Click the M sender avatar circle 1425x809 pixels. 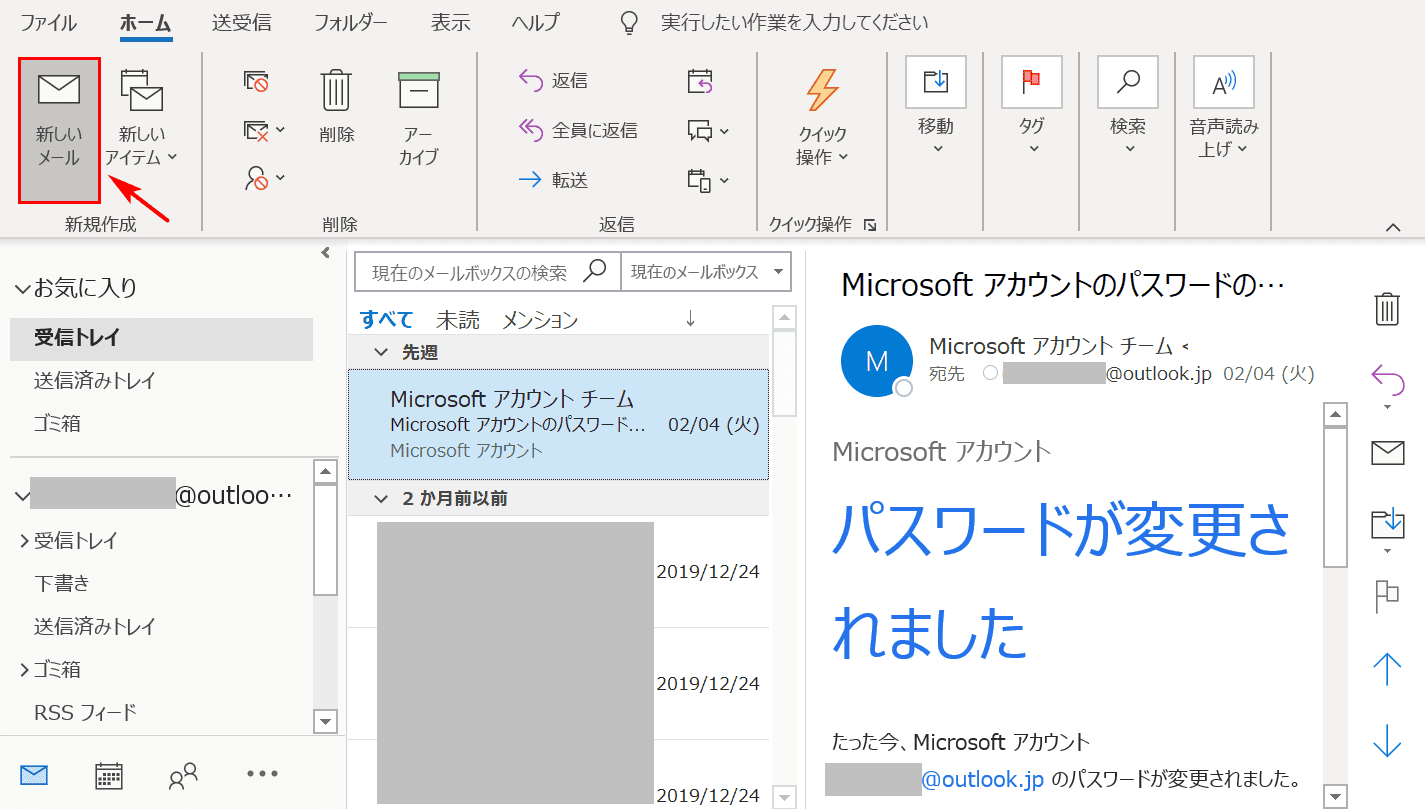tap(877, 361)
